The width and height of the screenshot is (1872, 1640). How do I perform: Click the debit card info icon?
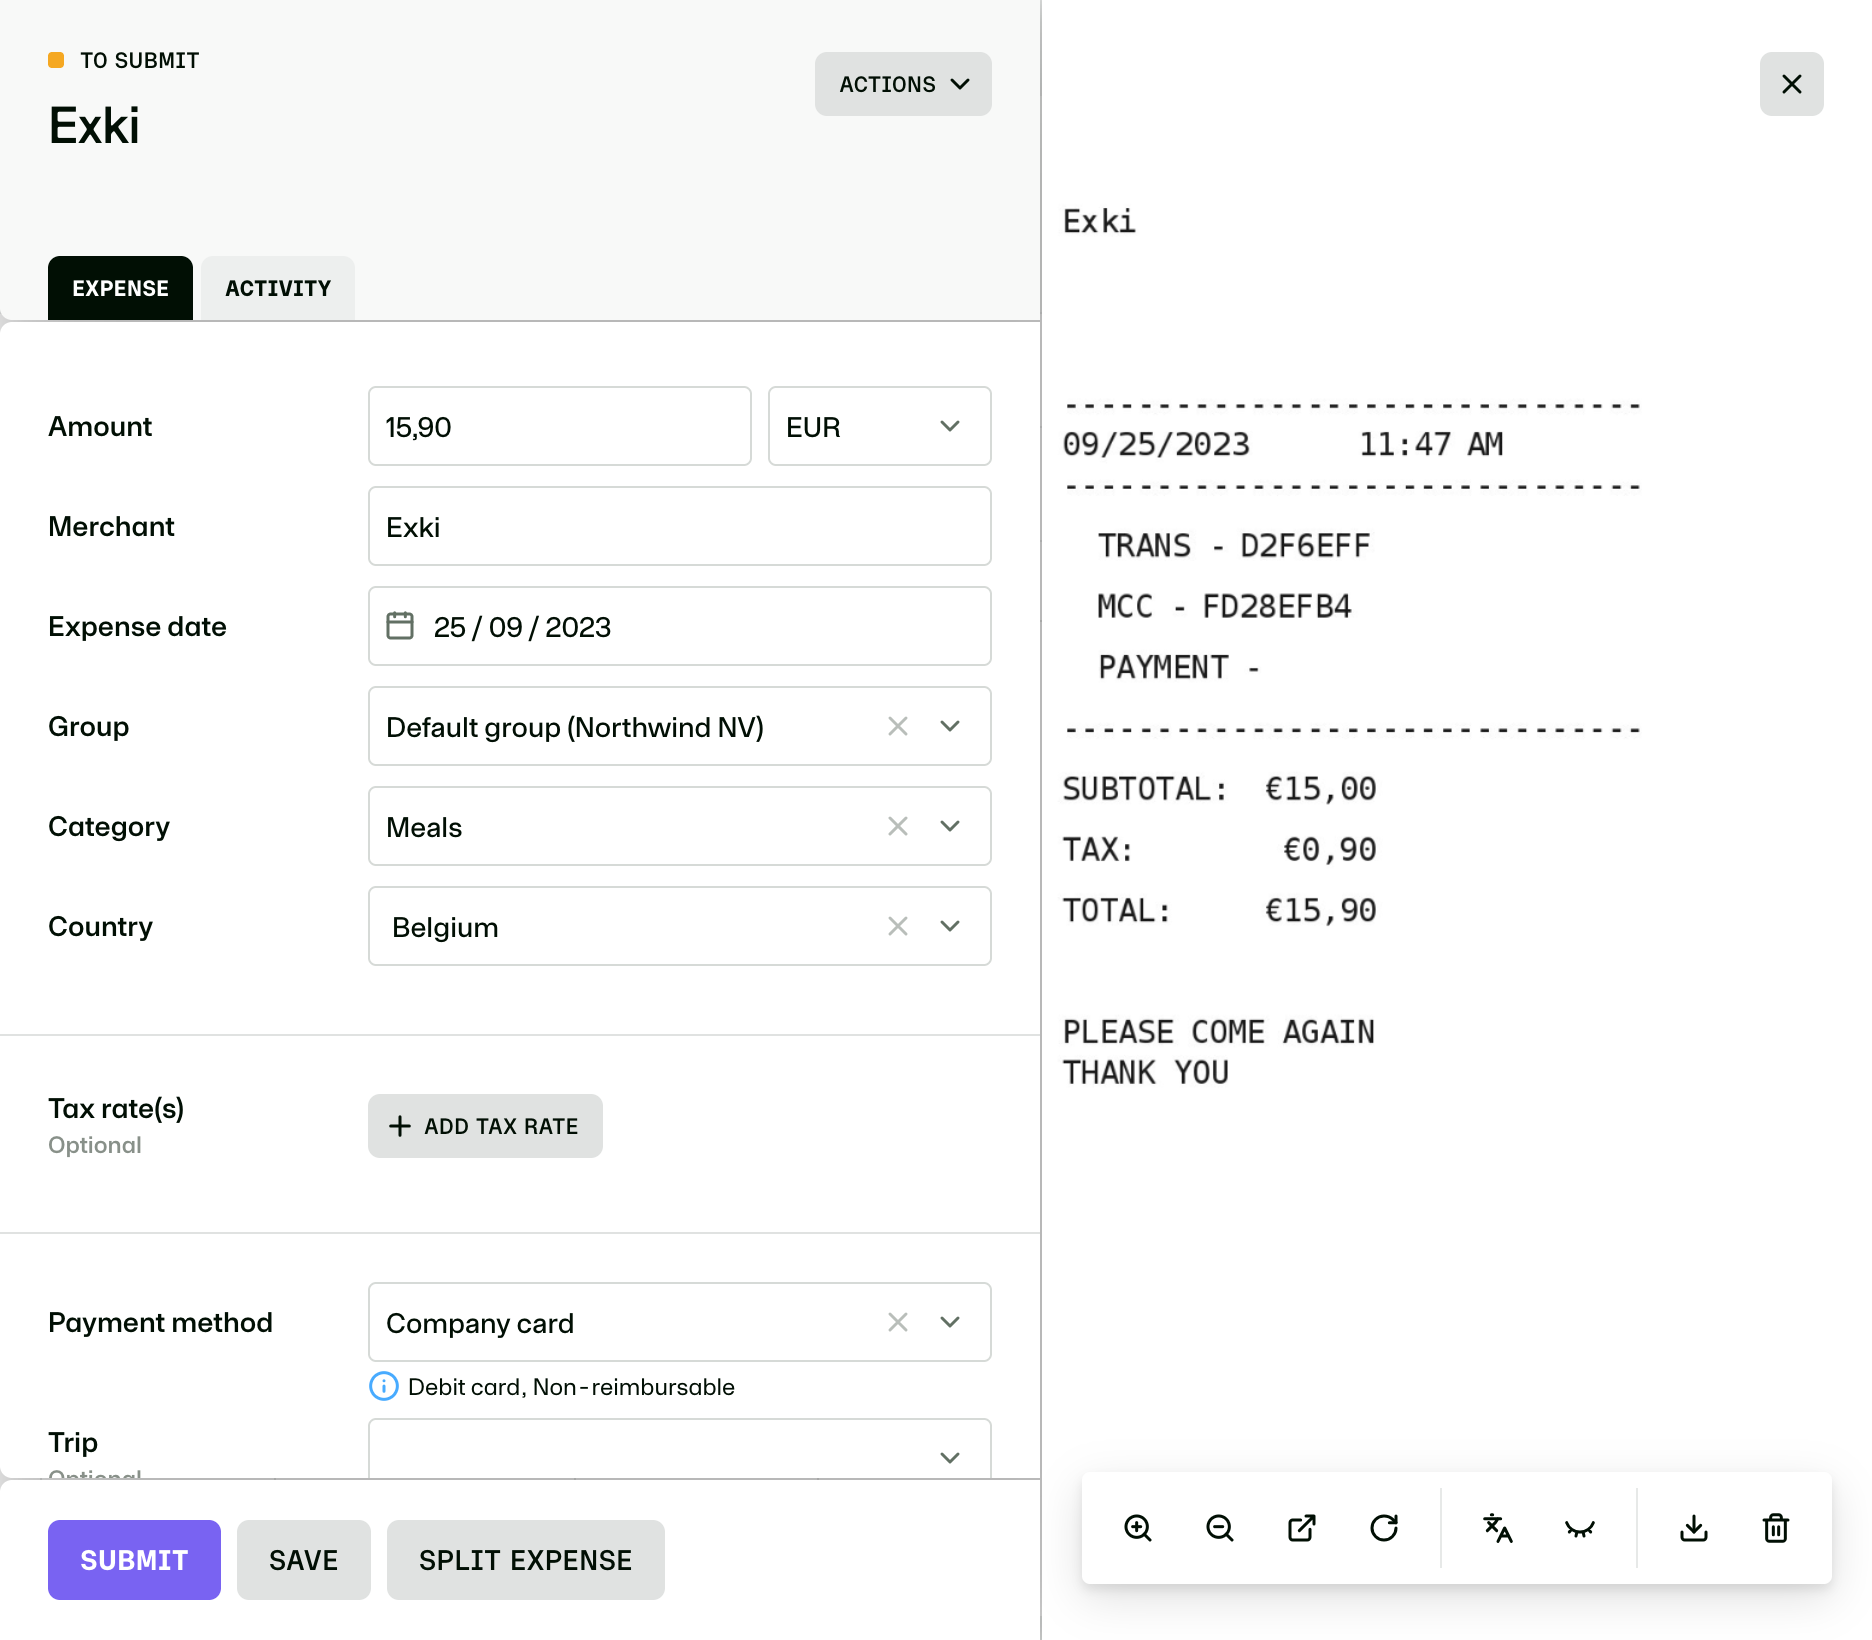384,1386
